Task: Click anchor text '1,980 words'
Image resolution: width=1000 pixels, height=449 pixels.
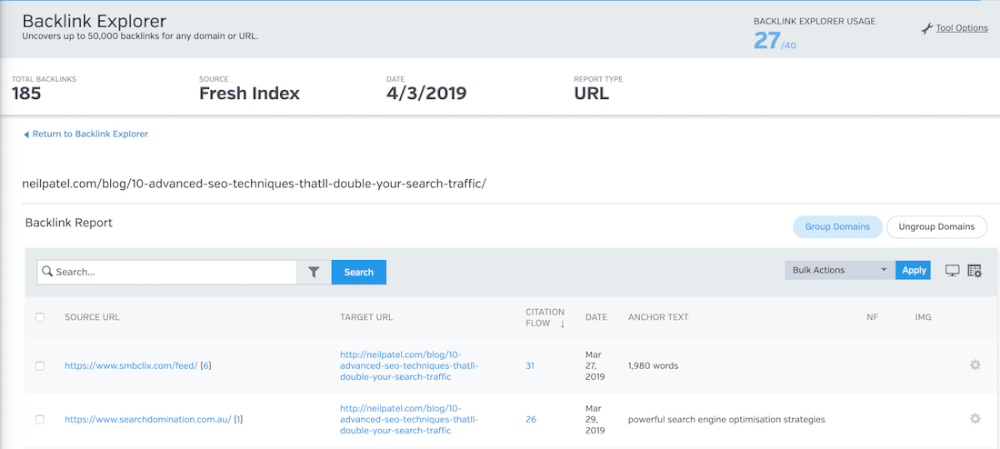Action: click(653, 366)
